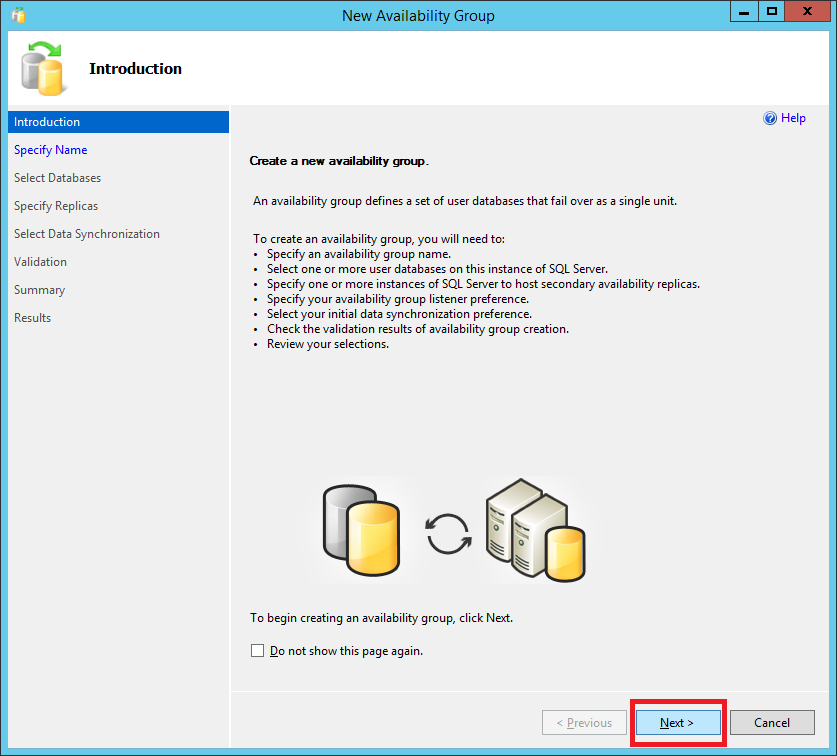
Task: Open the Help link
Action: [x=793, y=118]
